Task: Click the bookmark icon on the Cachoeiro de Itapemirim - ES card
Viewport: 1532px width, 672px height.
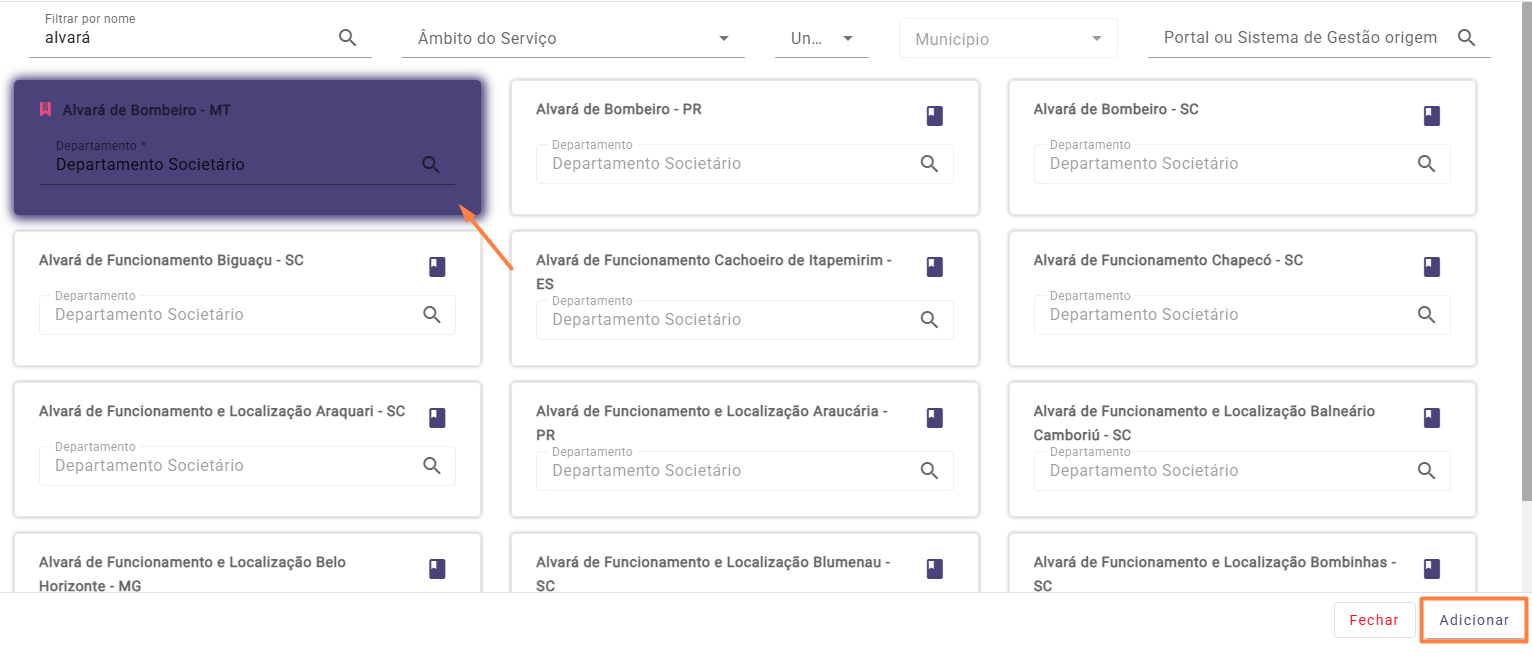Action: [x=934, y=267]
